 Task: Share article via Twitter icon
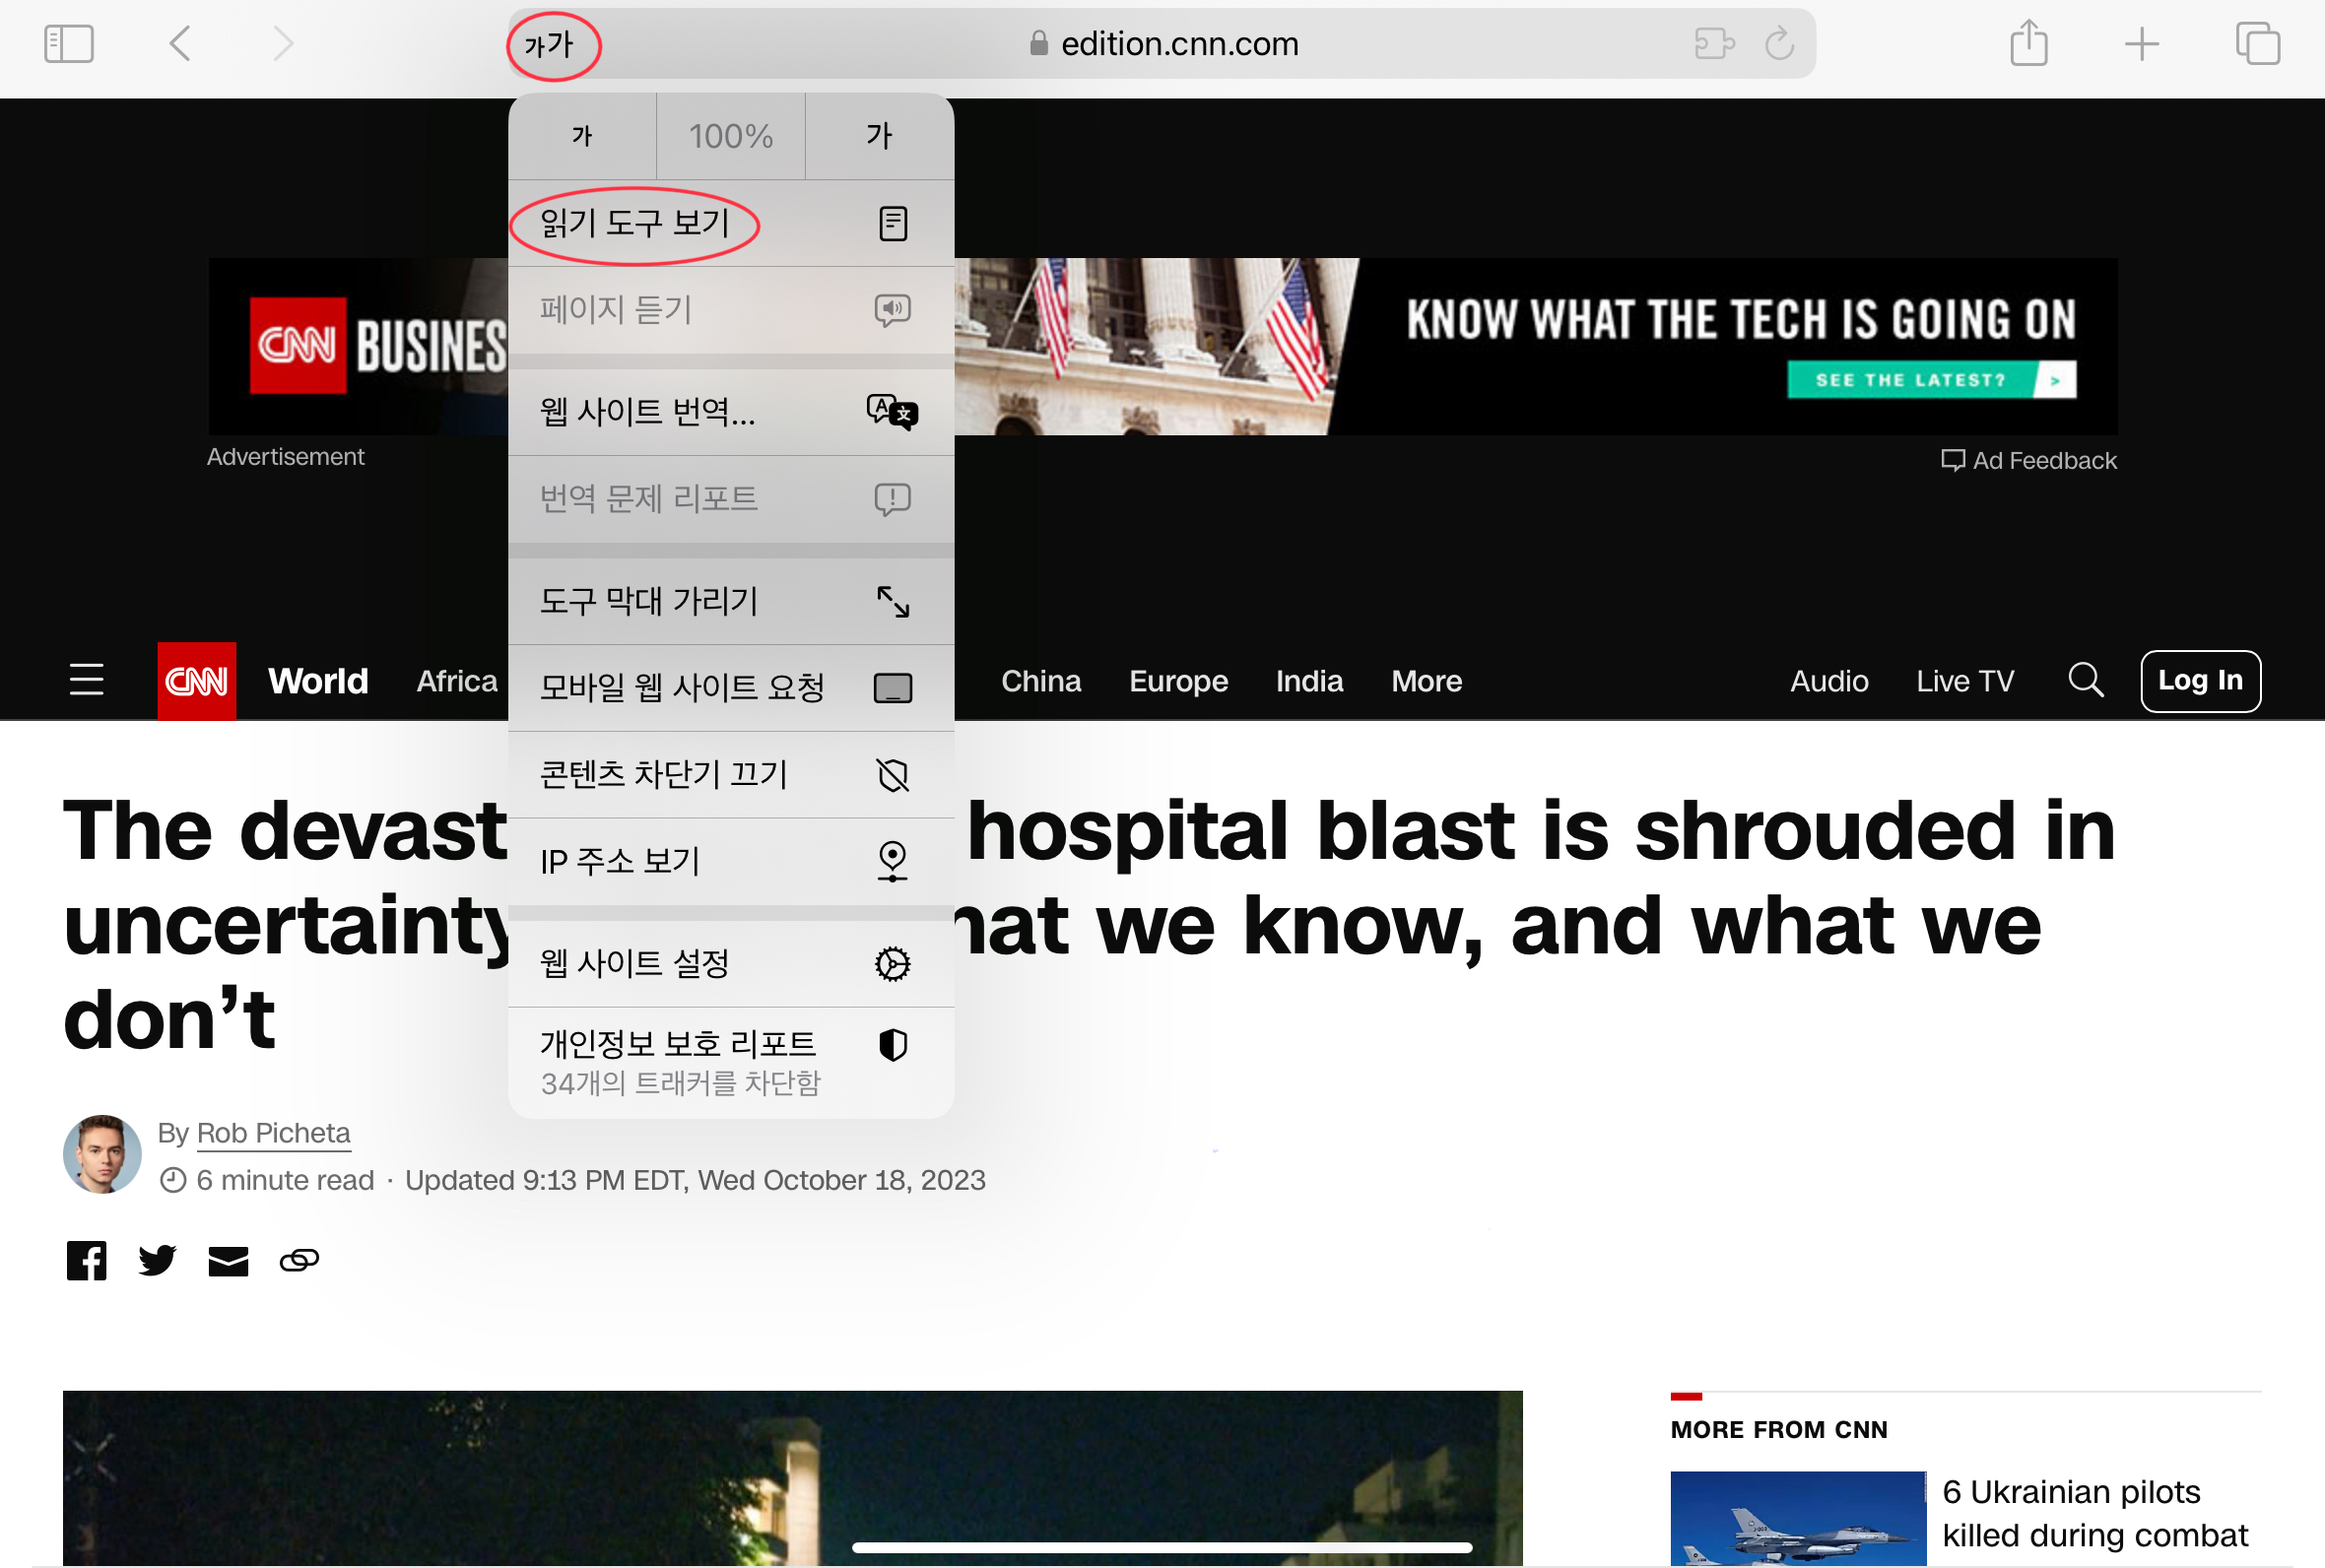coord(157,1260)
